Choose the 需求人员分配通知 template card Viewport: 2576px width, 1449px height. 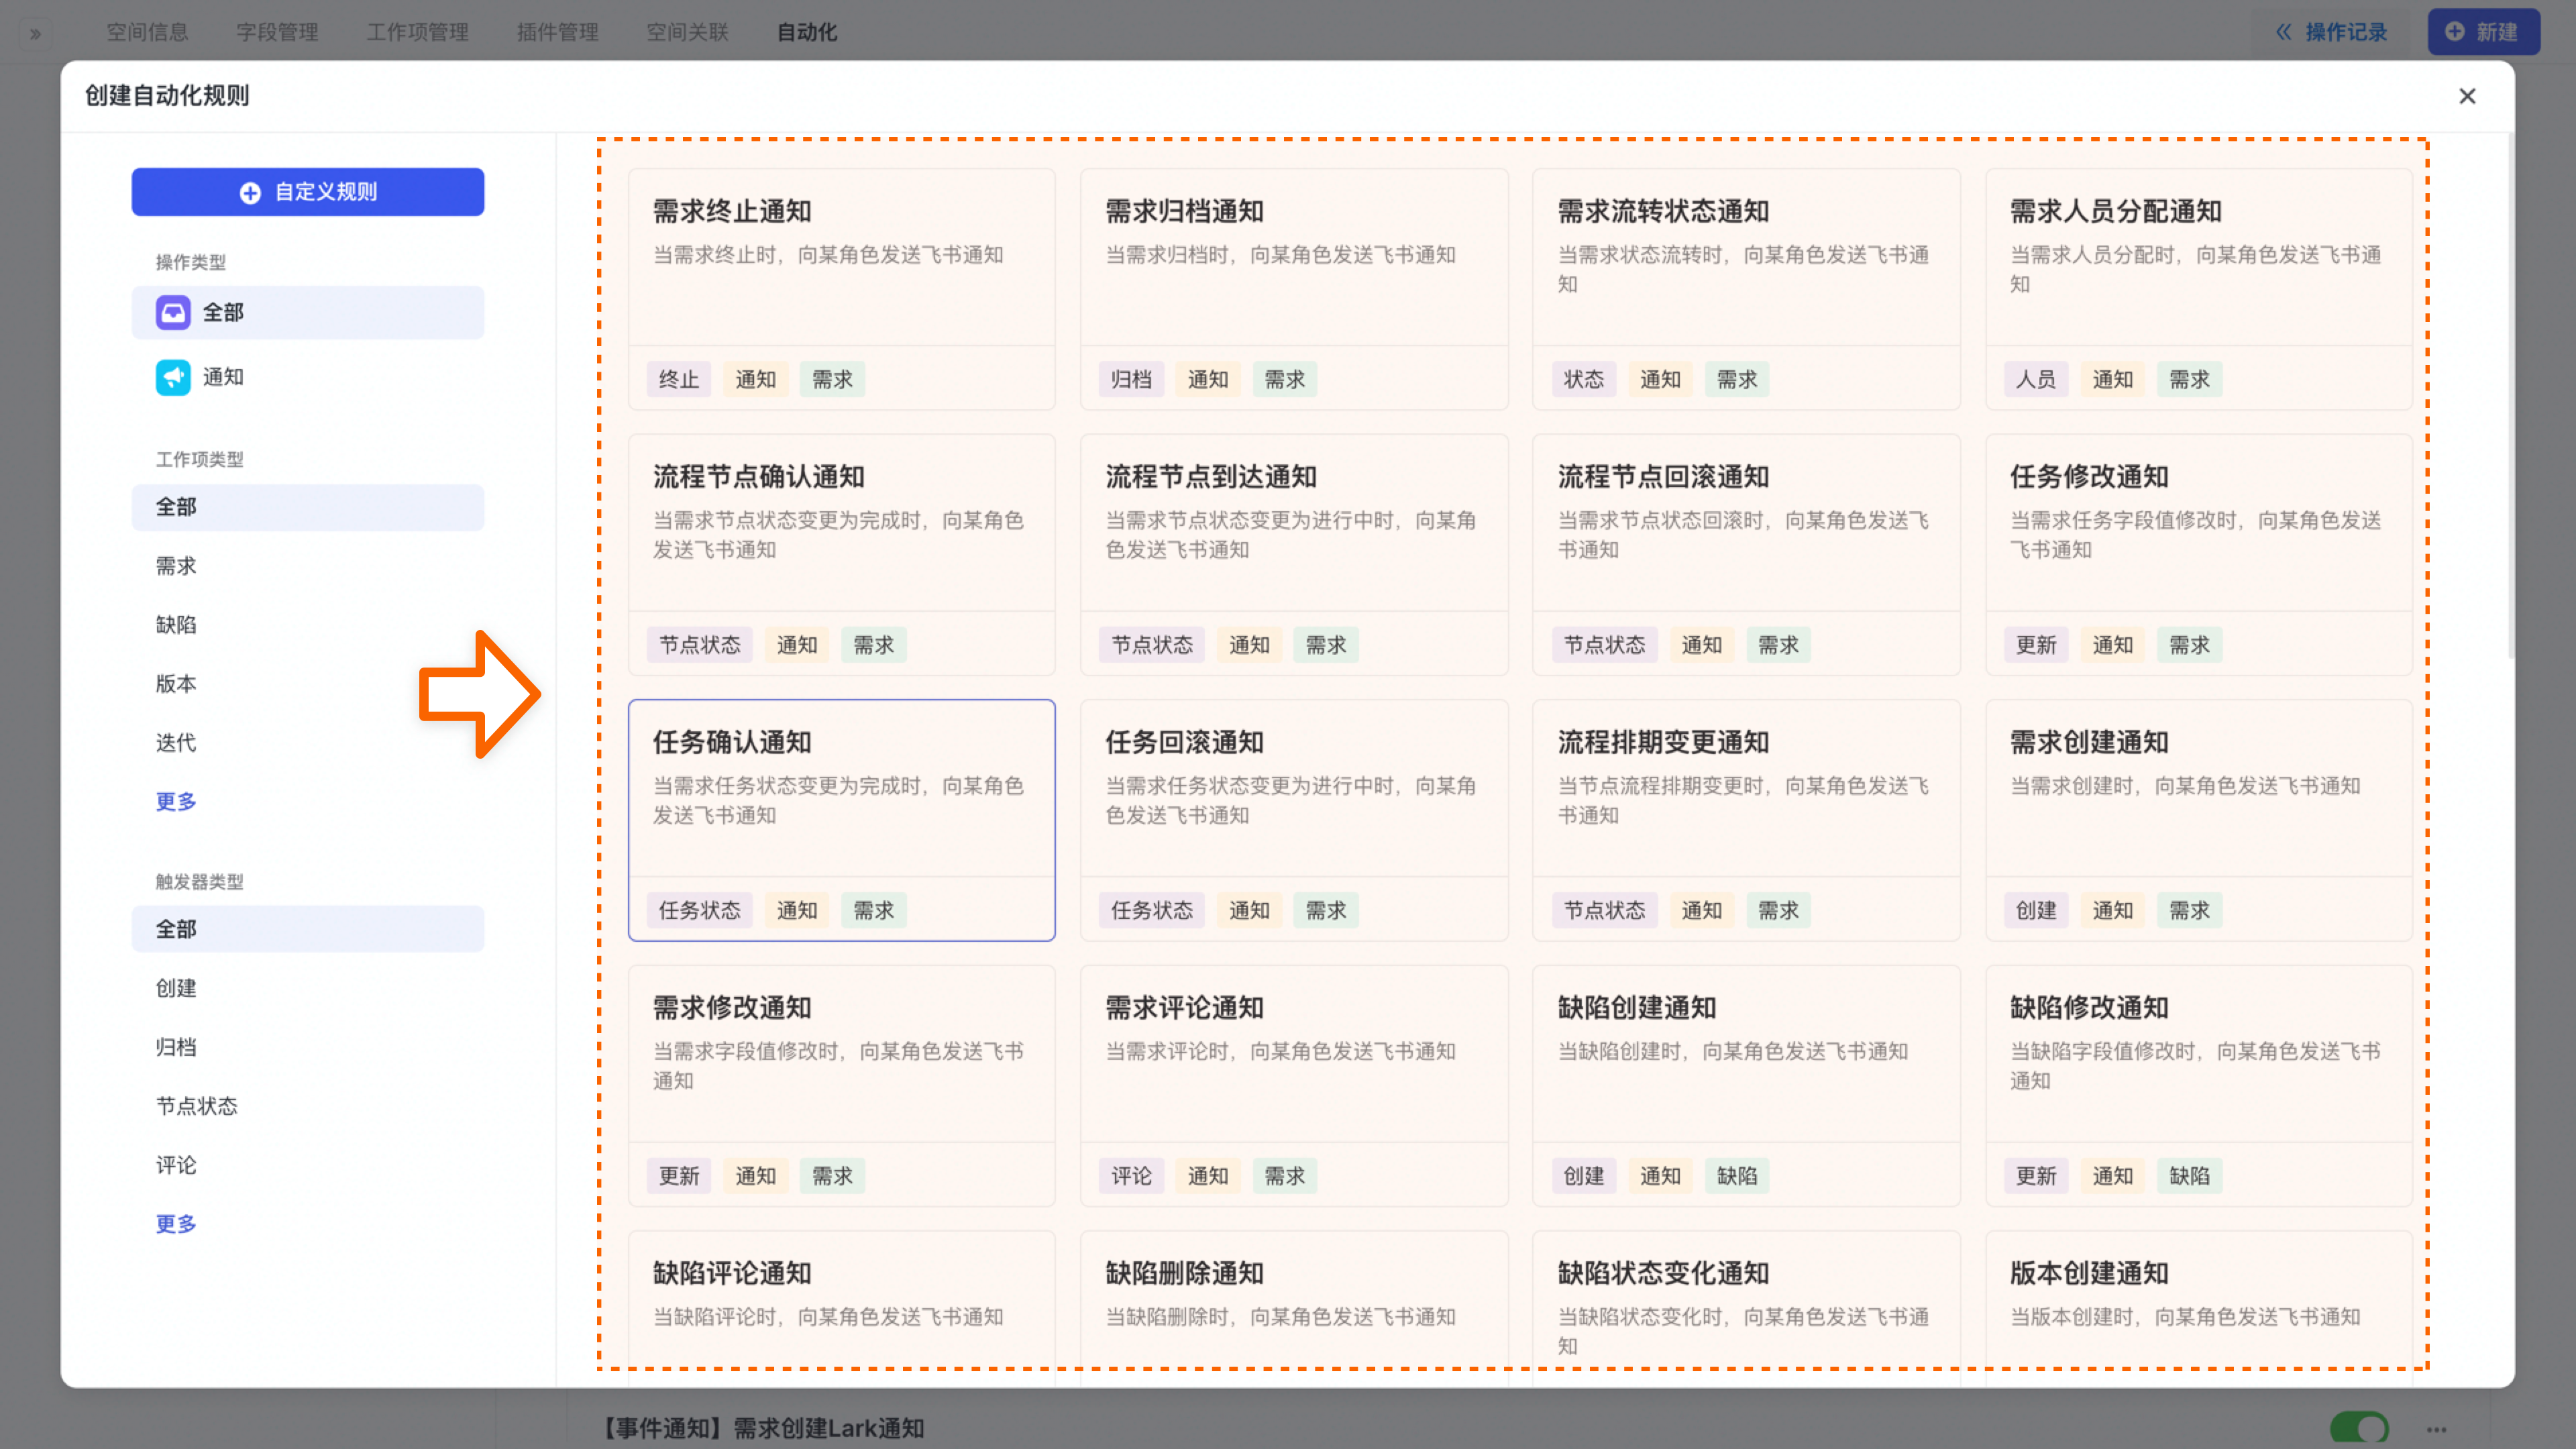tap(2199, 289)
